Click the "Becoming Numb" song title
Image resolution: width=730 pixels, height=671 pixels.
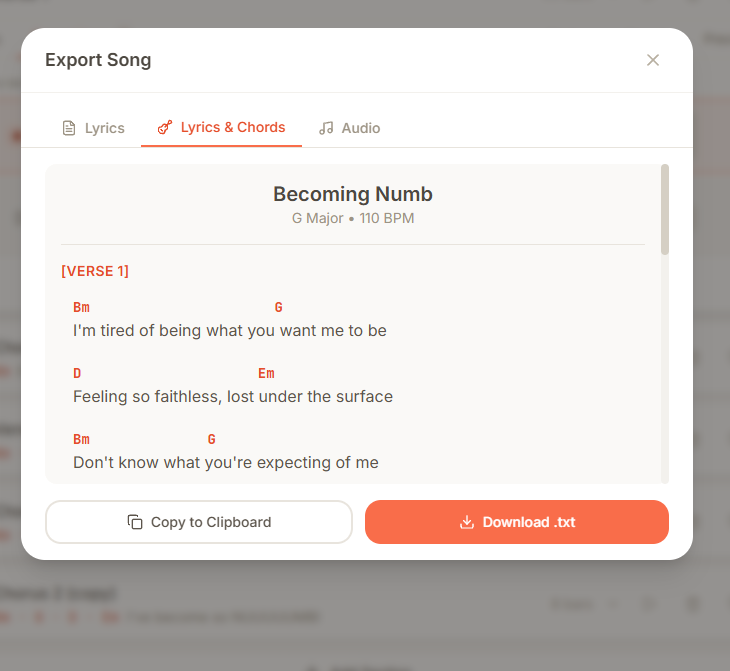click(353, 194)
